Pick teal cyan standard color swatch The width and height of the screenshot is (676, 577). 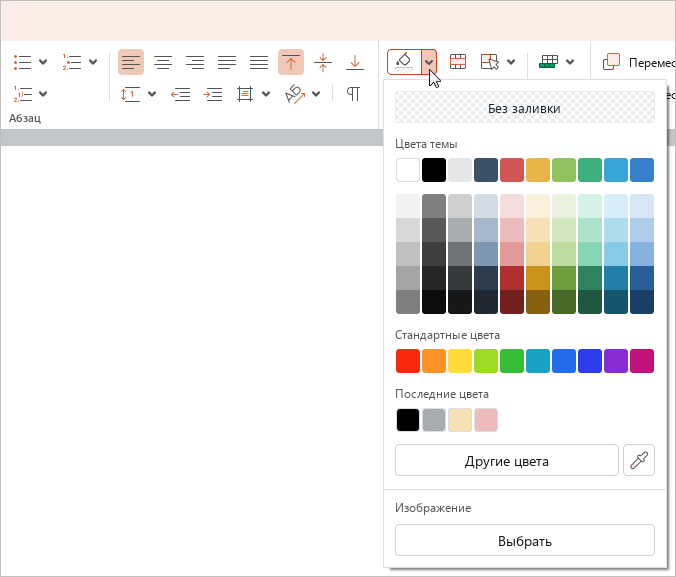538,361
